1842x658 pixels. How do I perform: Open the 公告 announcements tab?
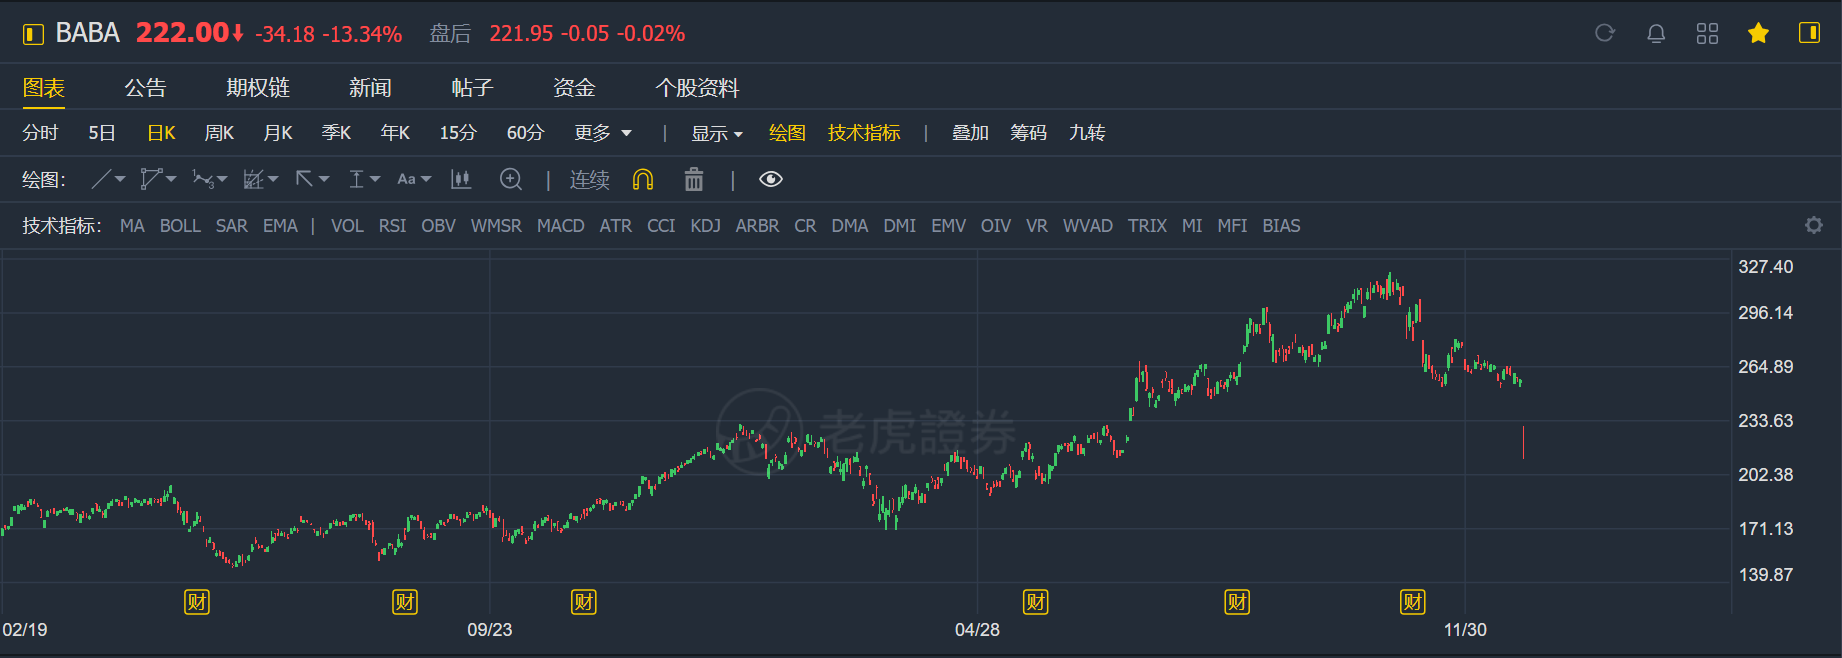click(145, 88)
